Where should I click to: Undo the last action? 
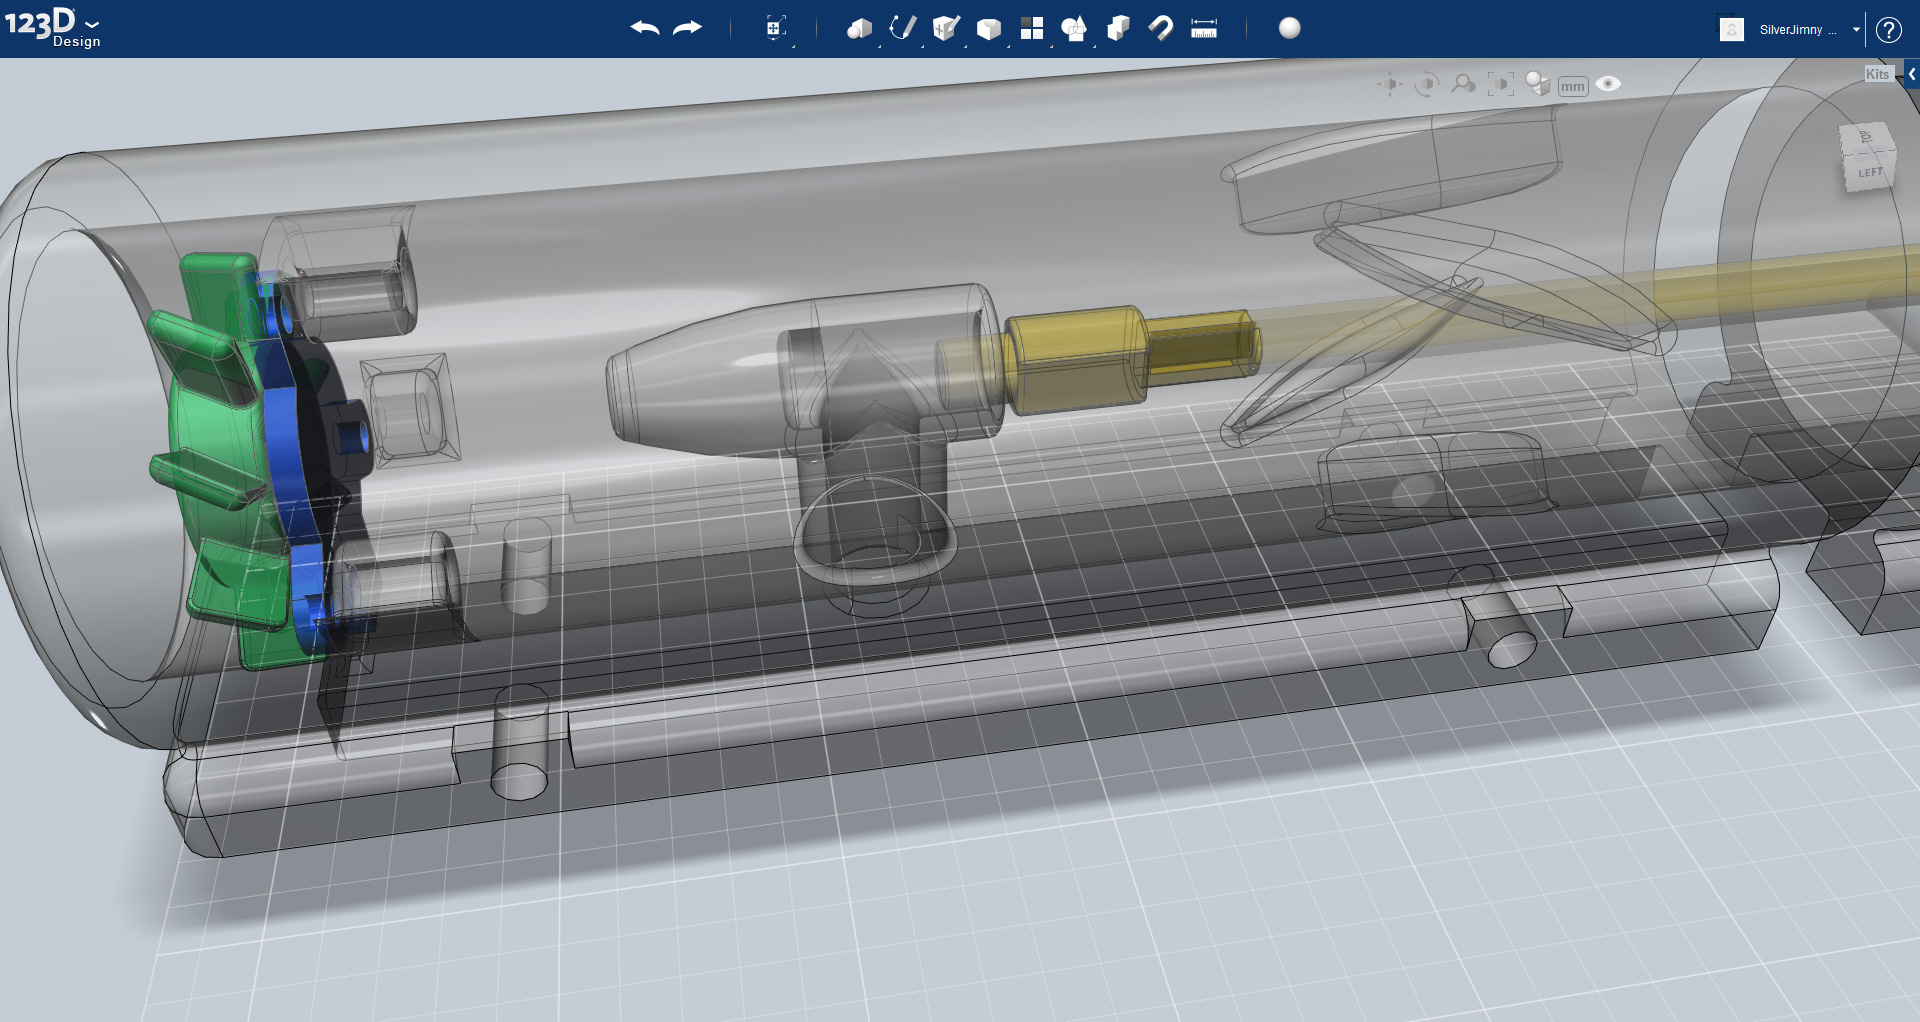click(x=645, y=28)
